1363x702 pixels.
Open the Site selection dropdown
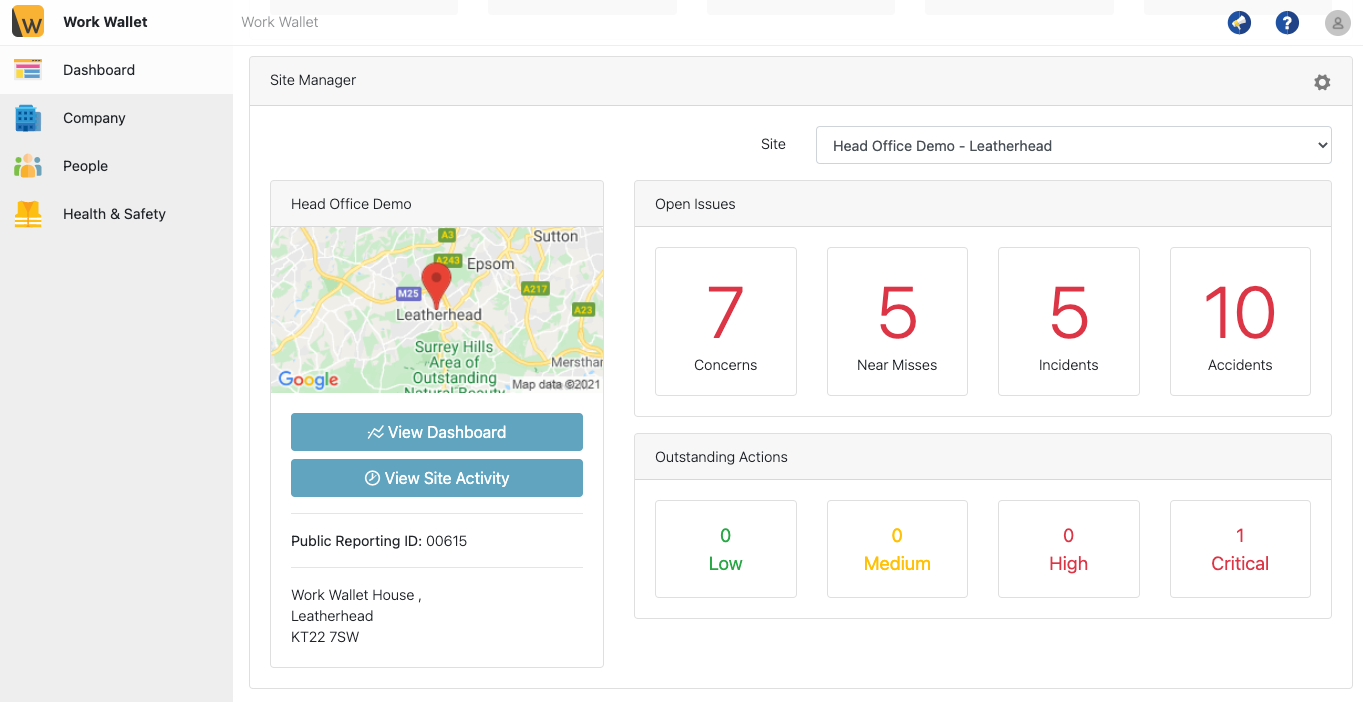coord(1073,145)
